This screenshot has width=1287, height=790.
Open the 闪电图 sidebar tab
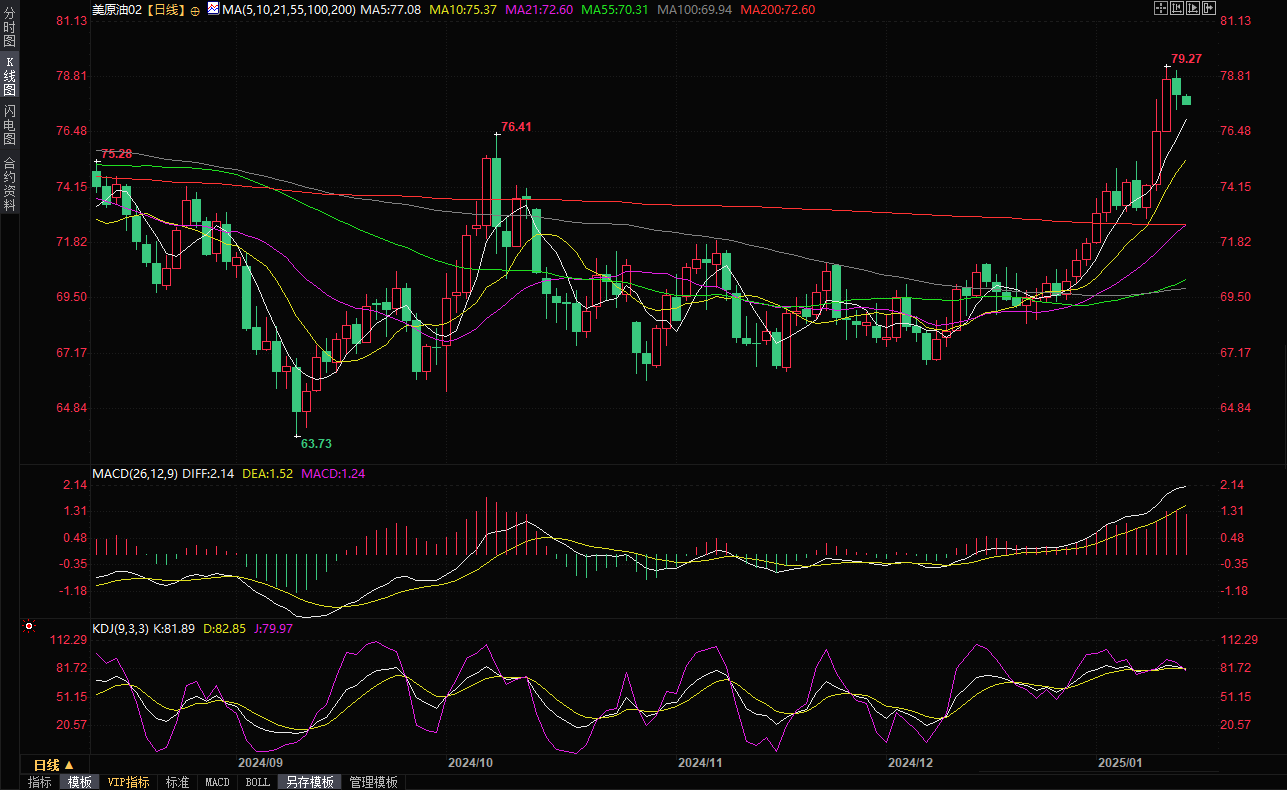[x=9, y=124]
